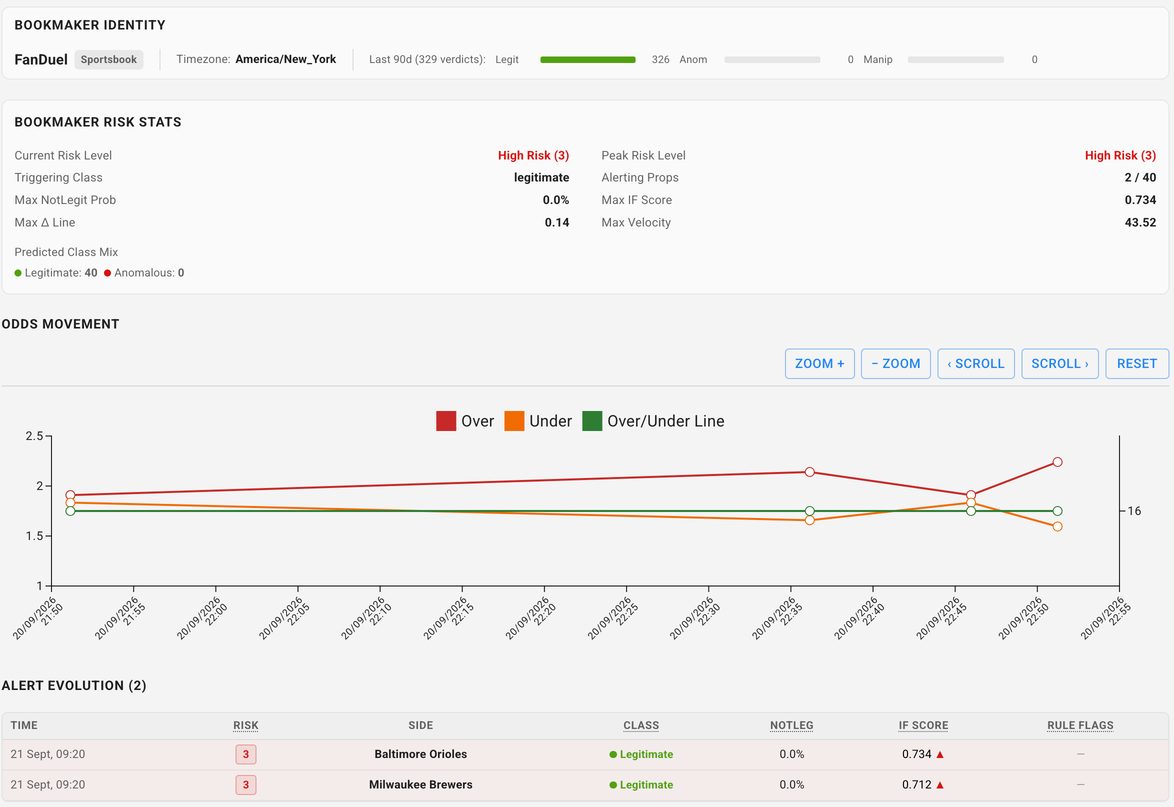Click risk badge 3 in Baltimore Orioles row
Image resolution: width=1174 pixels, height=807 pixels.
246,754
